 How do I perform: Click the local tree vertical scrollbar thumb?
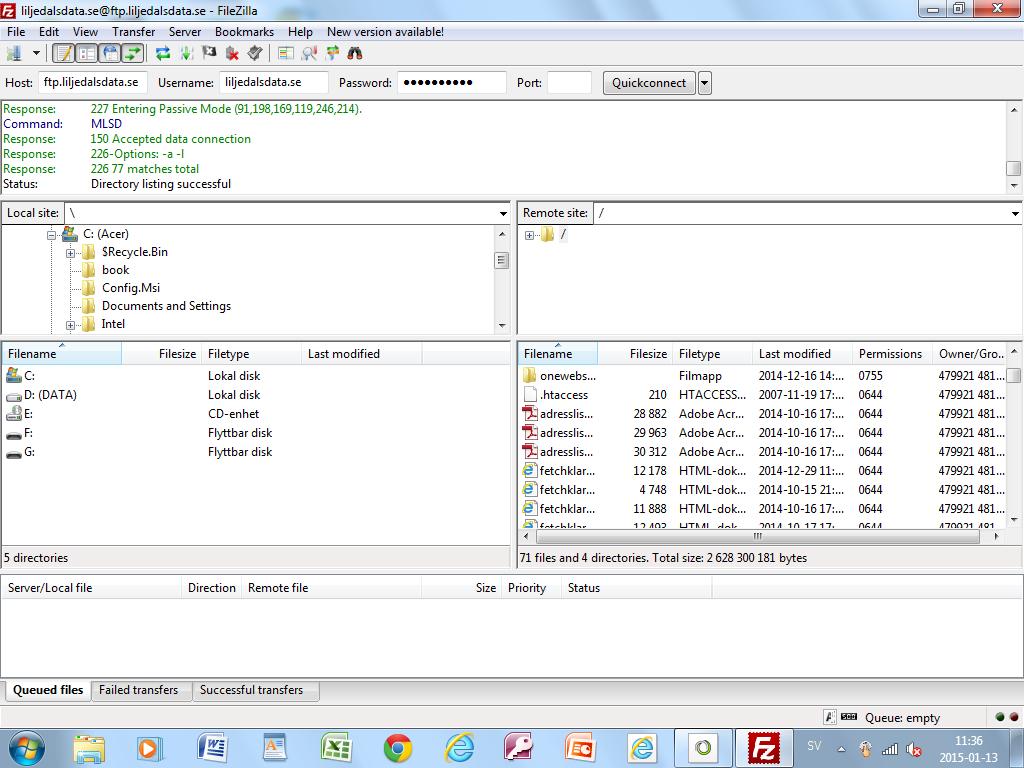[502, 261]
